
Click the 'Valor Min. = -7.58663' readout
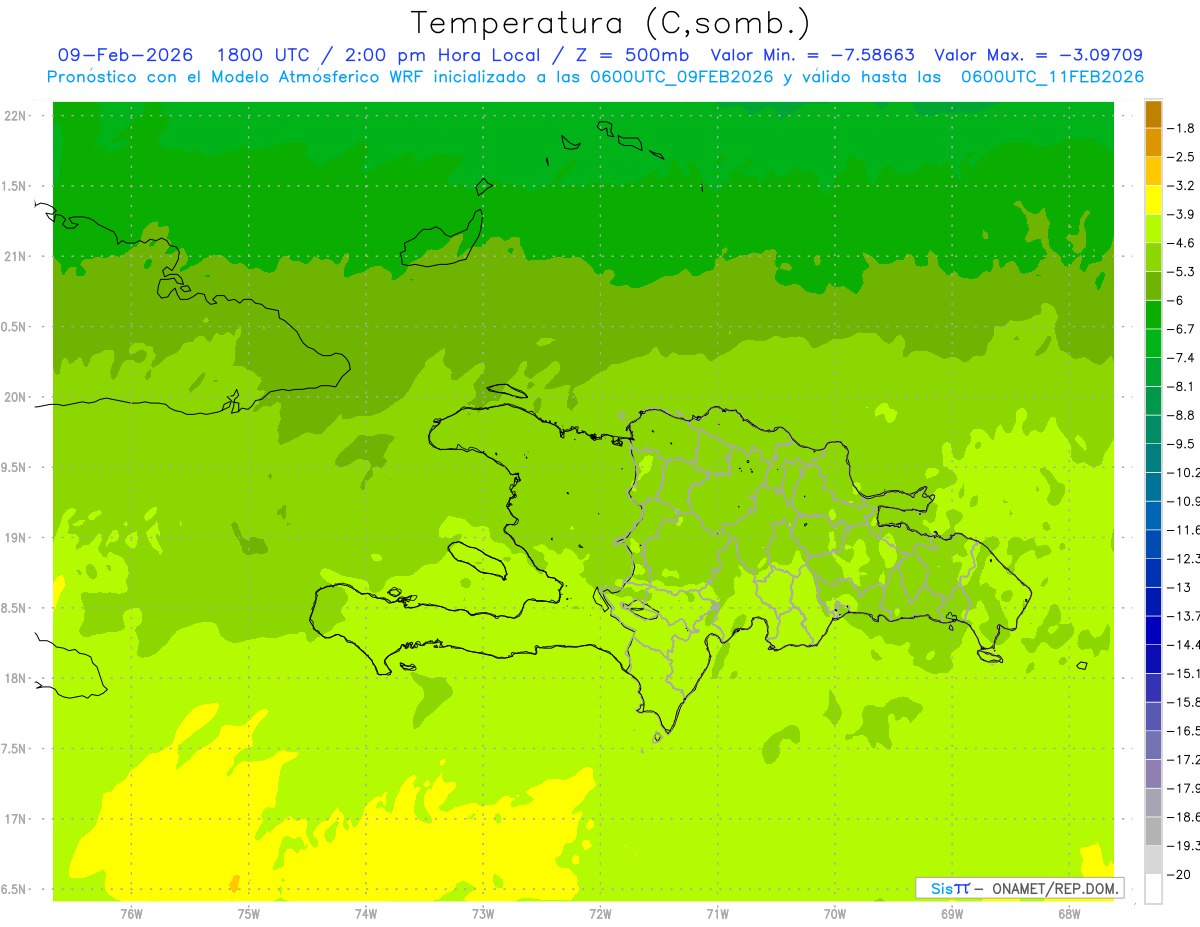click(812, 55)
